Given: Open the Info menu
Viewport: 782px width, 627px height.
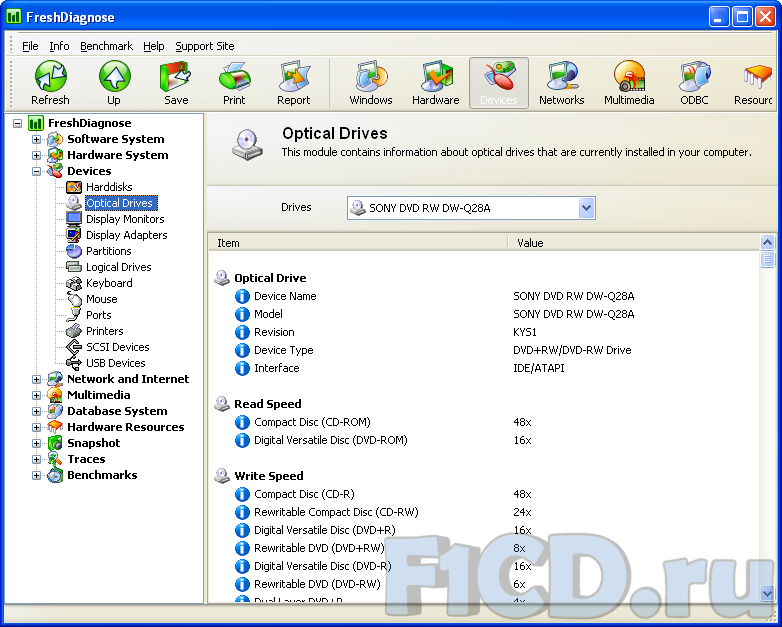Looking at the screenshot, I should (59, 46).
